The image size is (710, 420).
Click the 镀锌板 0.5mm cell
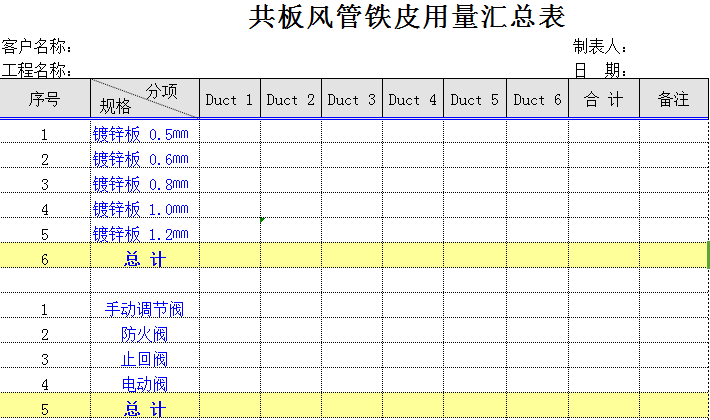pyautogui.click(x=145, y=132)
